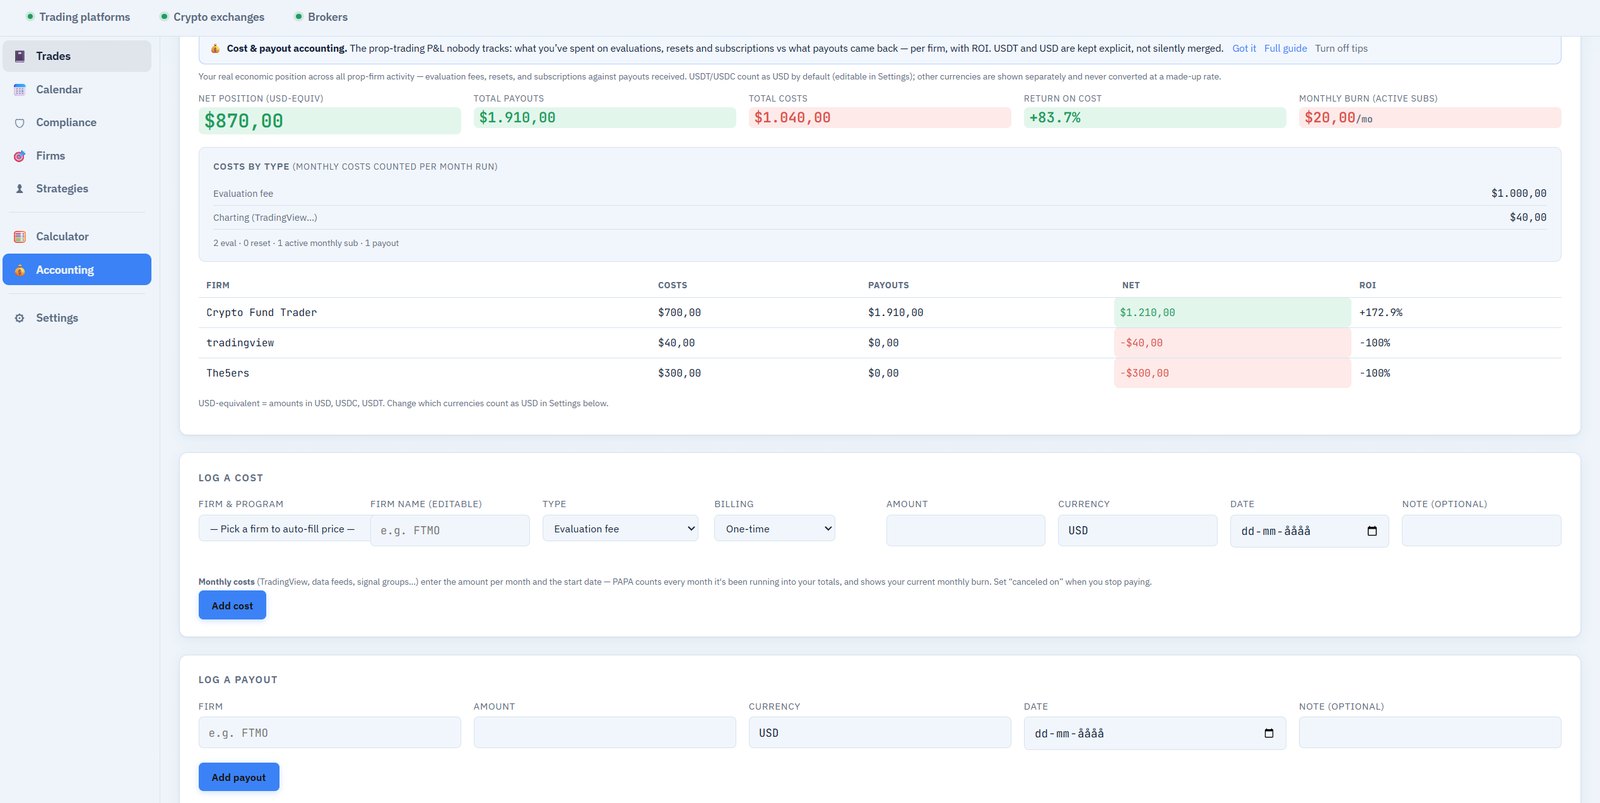Click the cost Amount input field

(965, 531)
